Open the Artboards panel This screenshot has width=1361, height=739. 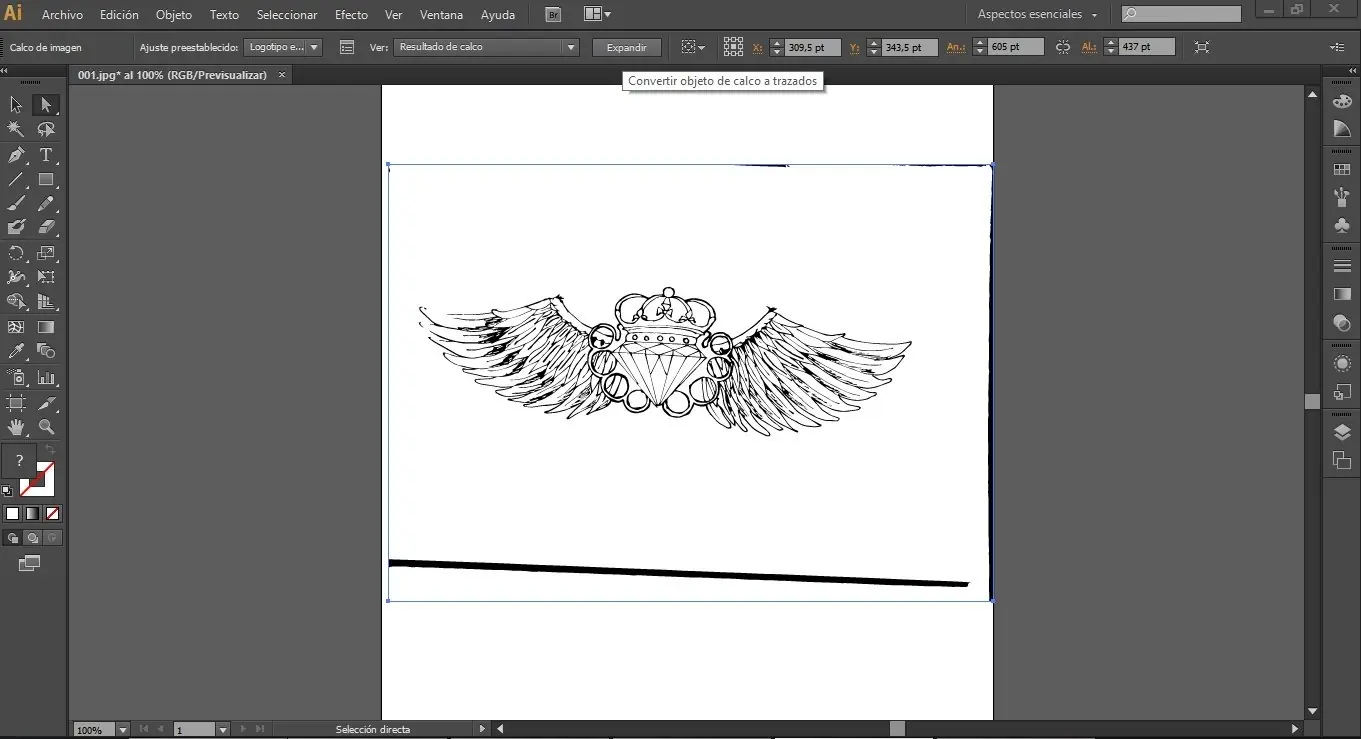(1342, 460)
